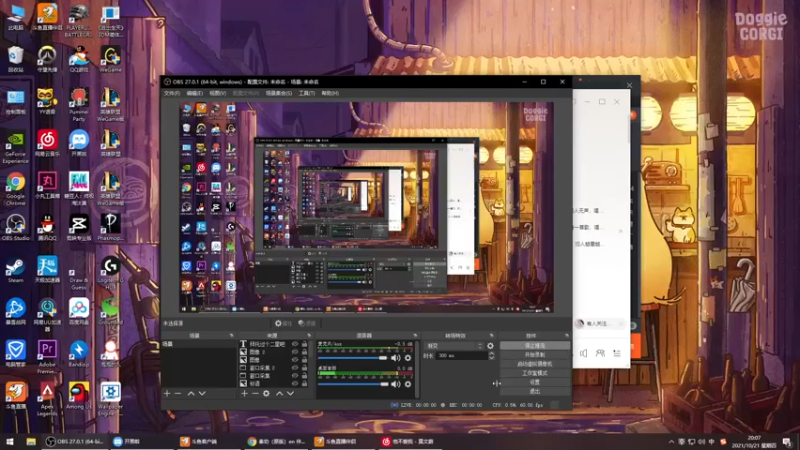Viewport: 800px width, 450px height.
Task: Toggle visibility of the text source row
Action: click(x=295, y=344)
